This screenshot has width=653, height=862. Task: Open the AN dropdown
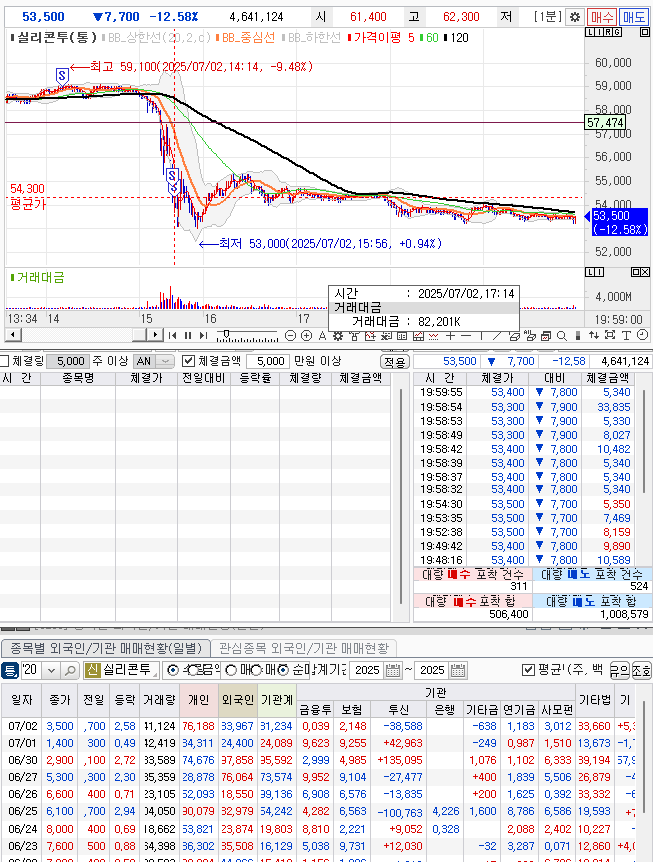pyautogui.click(x=165, y=361)
